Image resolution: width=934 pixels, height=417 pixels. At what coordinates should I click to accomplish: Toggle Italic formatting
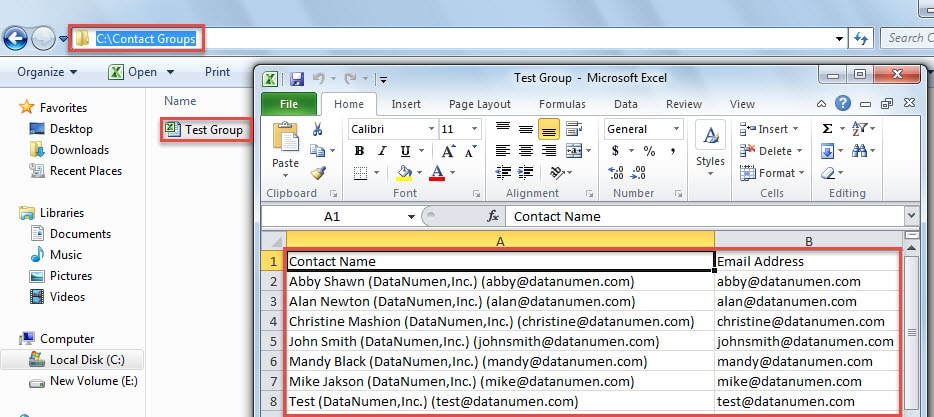[x=382, y=151]
